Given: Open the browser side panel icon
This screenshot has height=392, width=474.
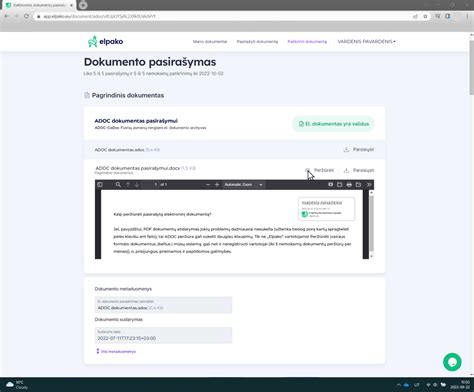Looking at the screenshot, I should click(x=448, y=16).
